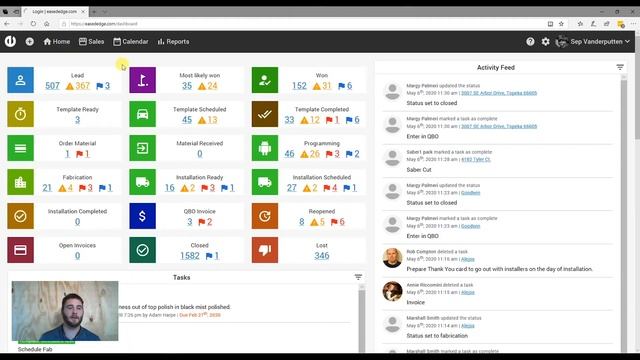Open the help question mark icon
This screenshot has width=640, height=360.
[530, 41]
